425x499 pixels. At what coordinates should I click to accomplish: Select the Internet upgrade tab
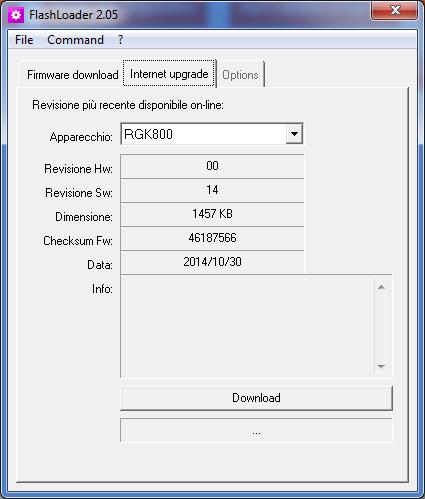point(169,73)
